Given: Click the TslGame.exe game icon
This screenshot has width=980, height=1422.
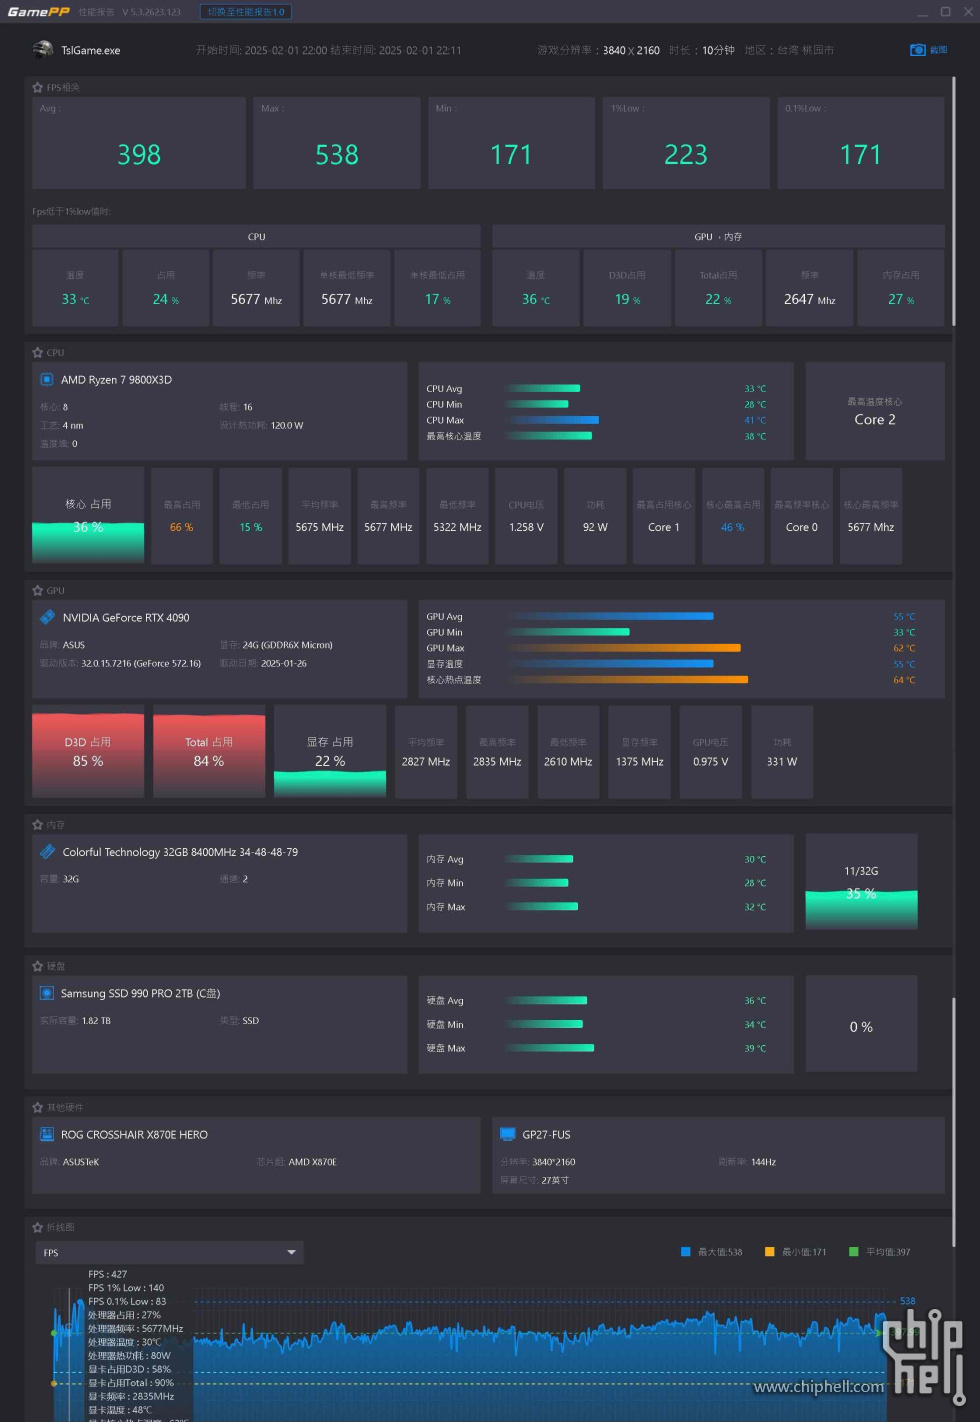Looking at the screenshot, I should [43, 50].
